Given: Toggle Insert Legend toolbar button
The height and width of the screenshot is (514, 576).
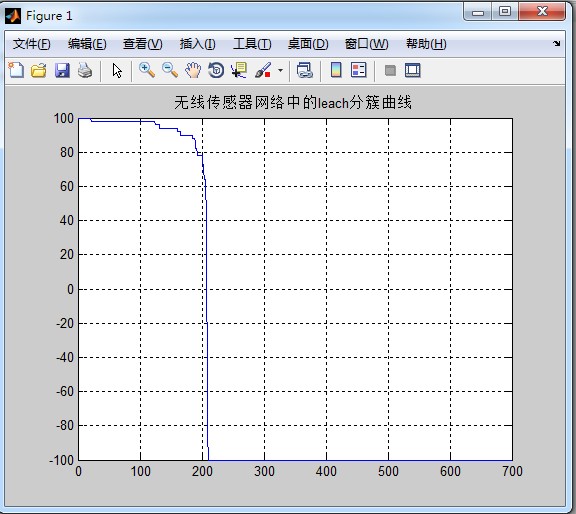Looking at the screenshot, I should pyautogui.click(x=359, y=70).
